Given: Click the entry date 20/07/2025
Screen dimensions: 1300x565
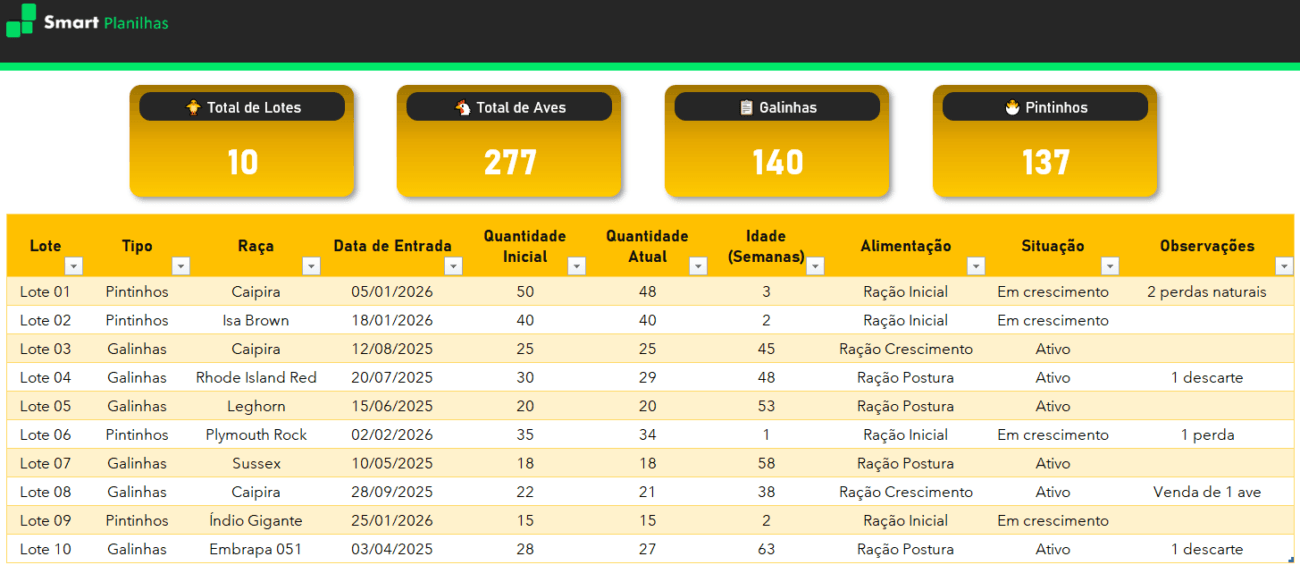Looking at the screenshot, I should click(392, 377).
